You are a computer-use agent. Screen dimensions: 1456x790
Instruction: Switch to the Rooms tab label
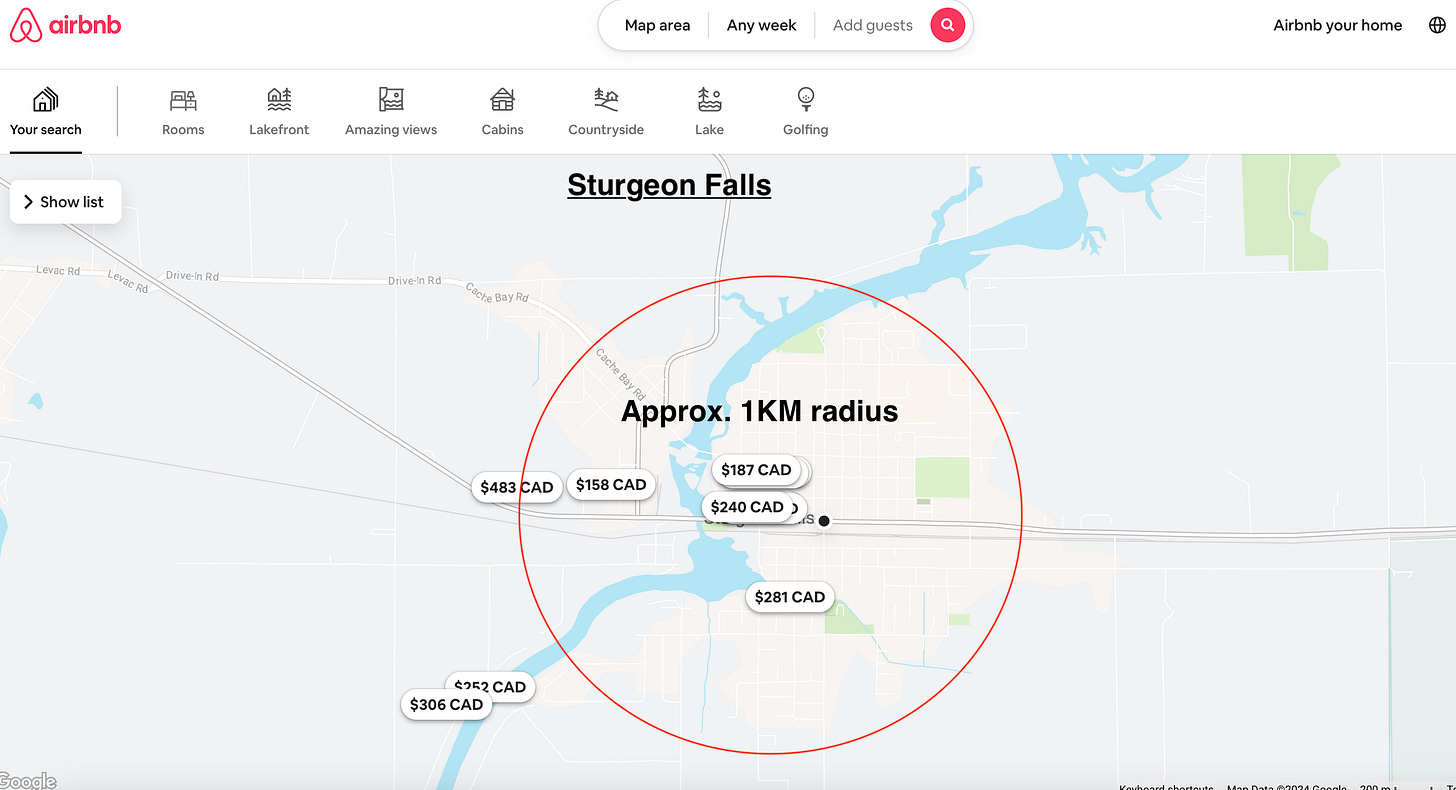click(183, 129)
